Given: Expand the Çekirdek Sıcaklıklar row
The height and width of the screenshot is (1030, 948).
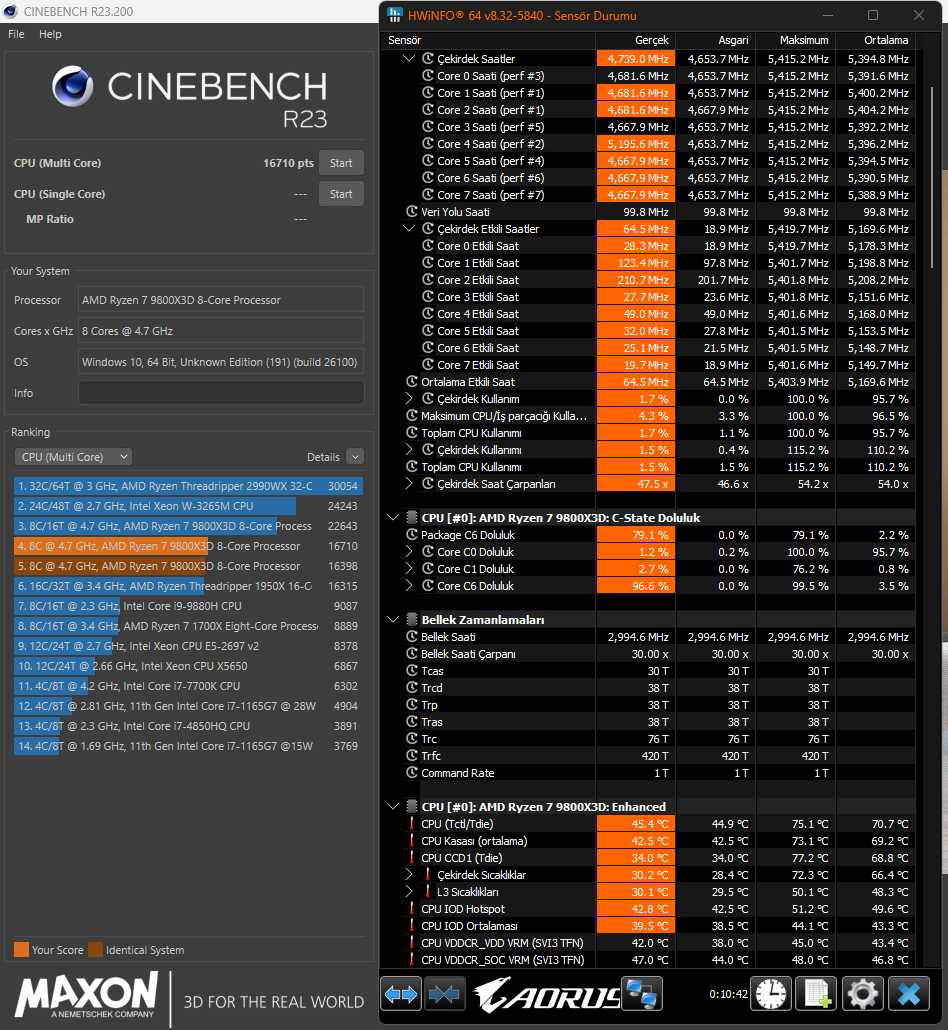Looking at the screenshot, I should pos(409,874).
